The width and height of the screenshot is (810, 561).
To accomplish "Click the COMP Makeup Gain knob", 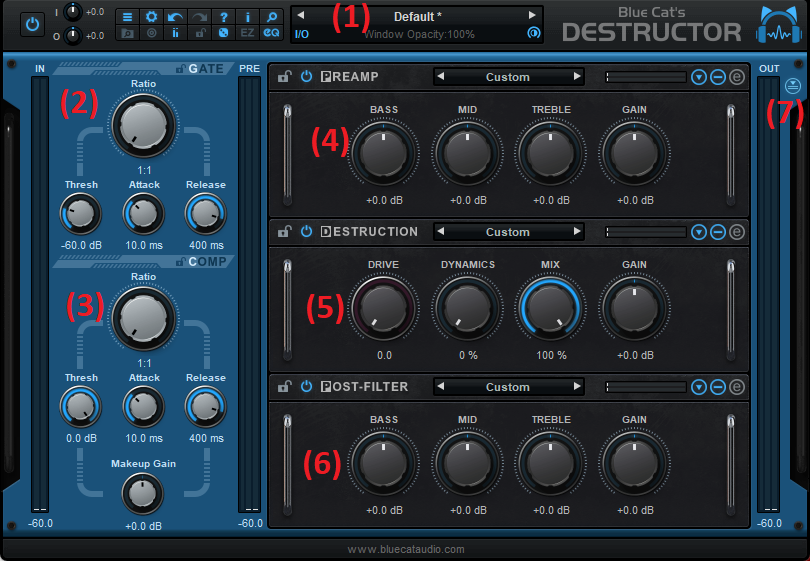I will (143, 494).
